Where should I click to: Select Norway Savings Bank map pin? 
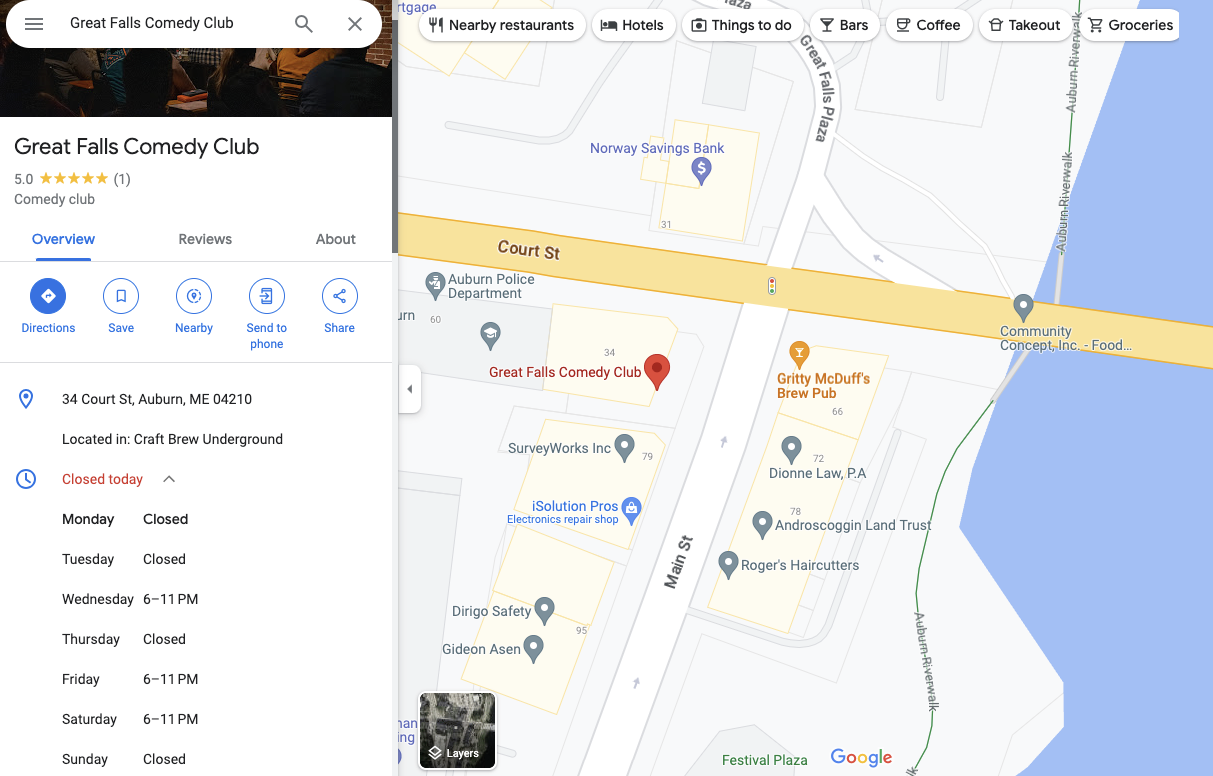click(x=702, y=171)
